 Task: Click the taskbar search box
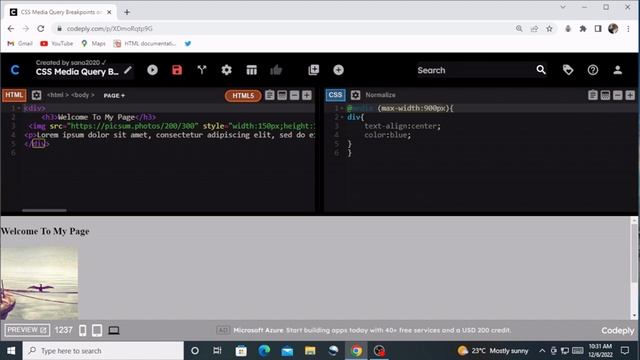(x=103, y=351)
